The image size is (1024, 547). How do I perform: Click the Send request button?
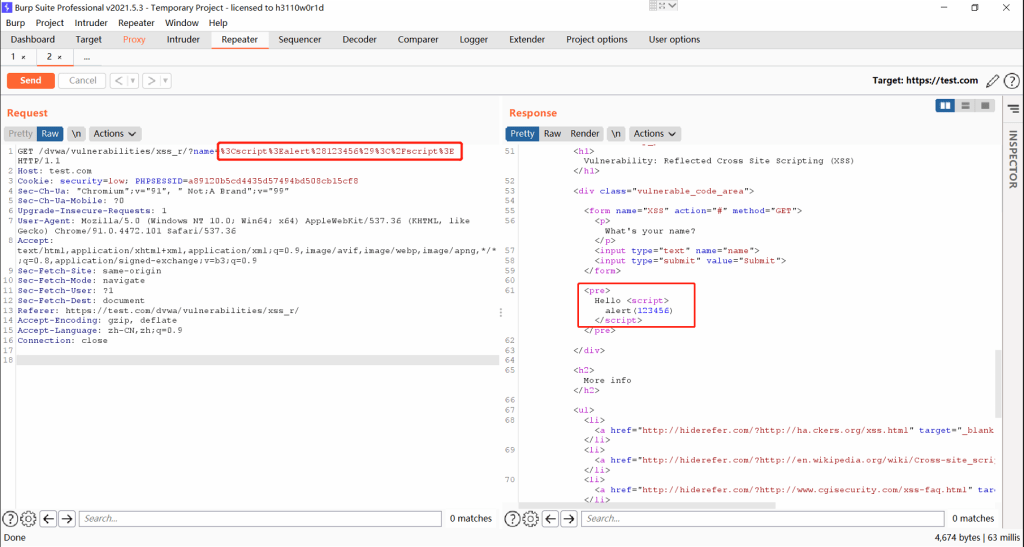click(x=31, y=81)
